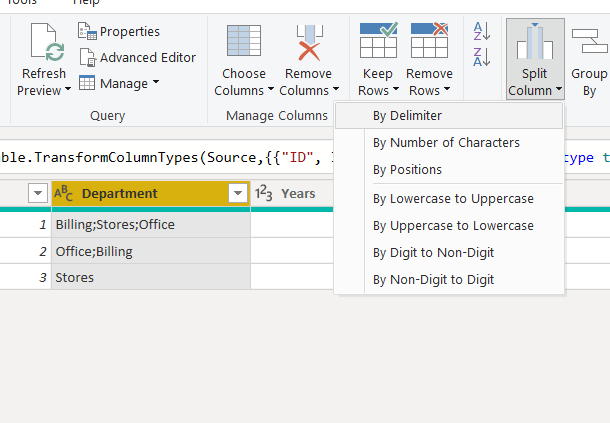Screen dimensions: 610x423
Task: Select the Billing;Stores;Office cell
Action: point(151,225)
